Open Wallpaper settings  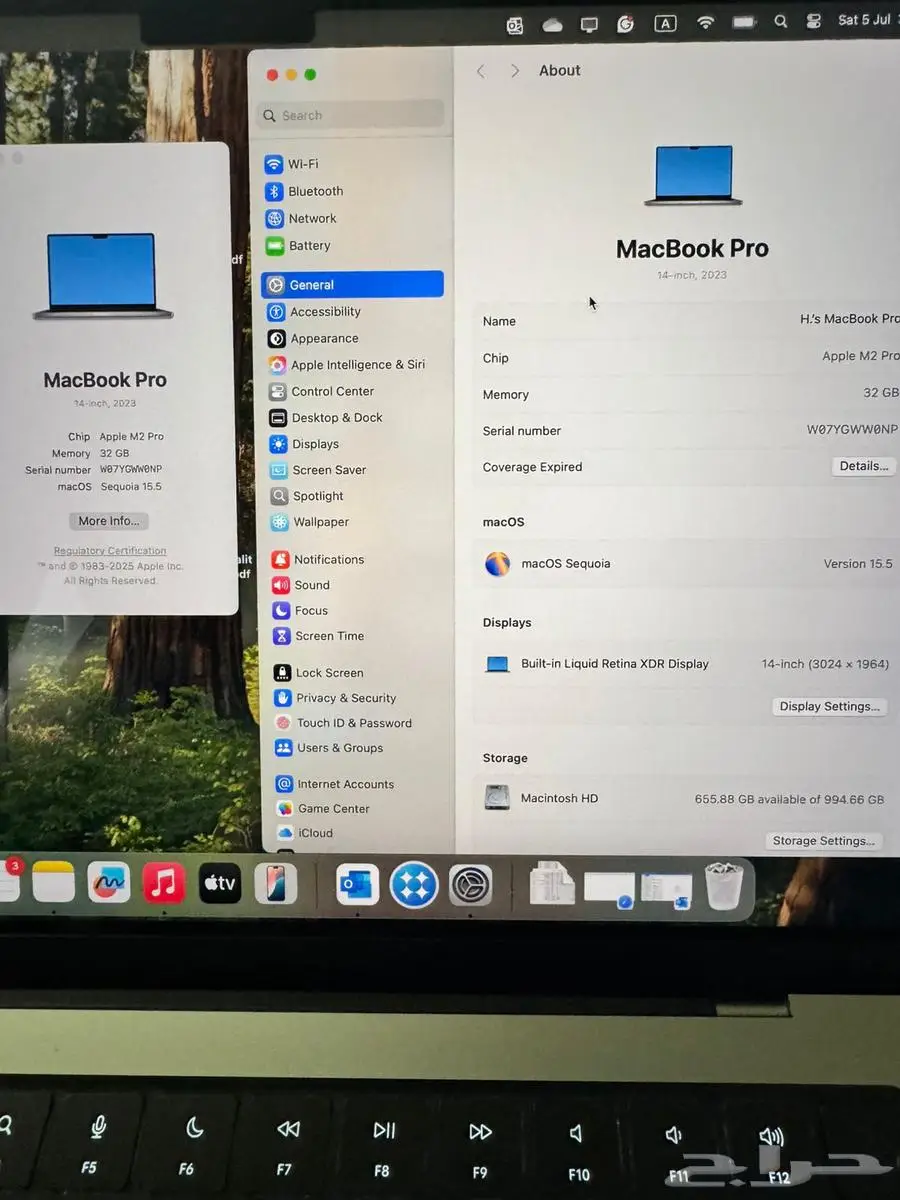pyautogui.click(x=309, y=522)
